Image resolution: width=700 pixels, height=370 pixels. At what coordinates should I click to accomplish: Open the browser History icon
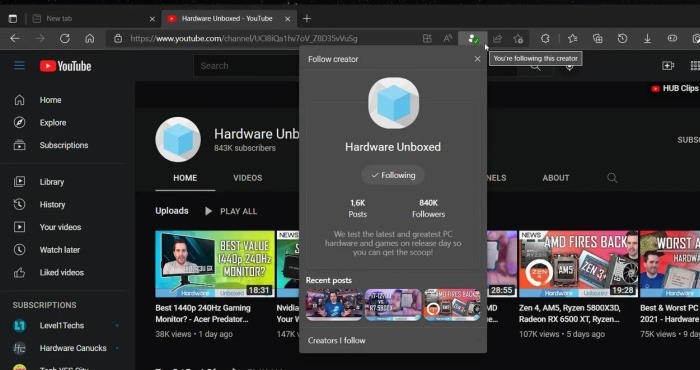(622, 39)
